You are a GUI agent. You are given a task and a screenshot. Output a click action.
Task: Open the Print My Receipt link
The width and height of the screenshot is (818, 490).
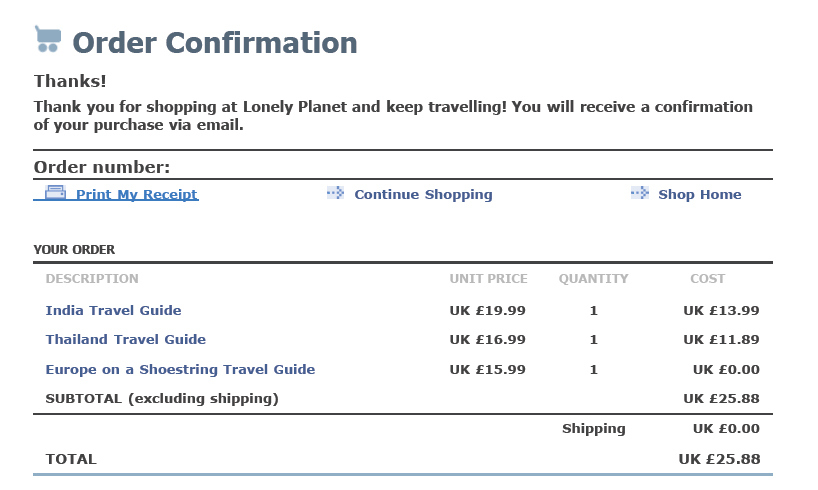[136, 195]
